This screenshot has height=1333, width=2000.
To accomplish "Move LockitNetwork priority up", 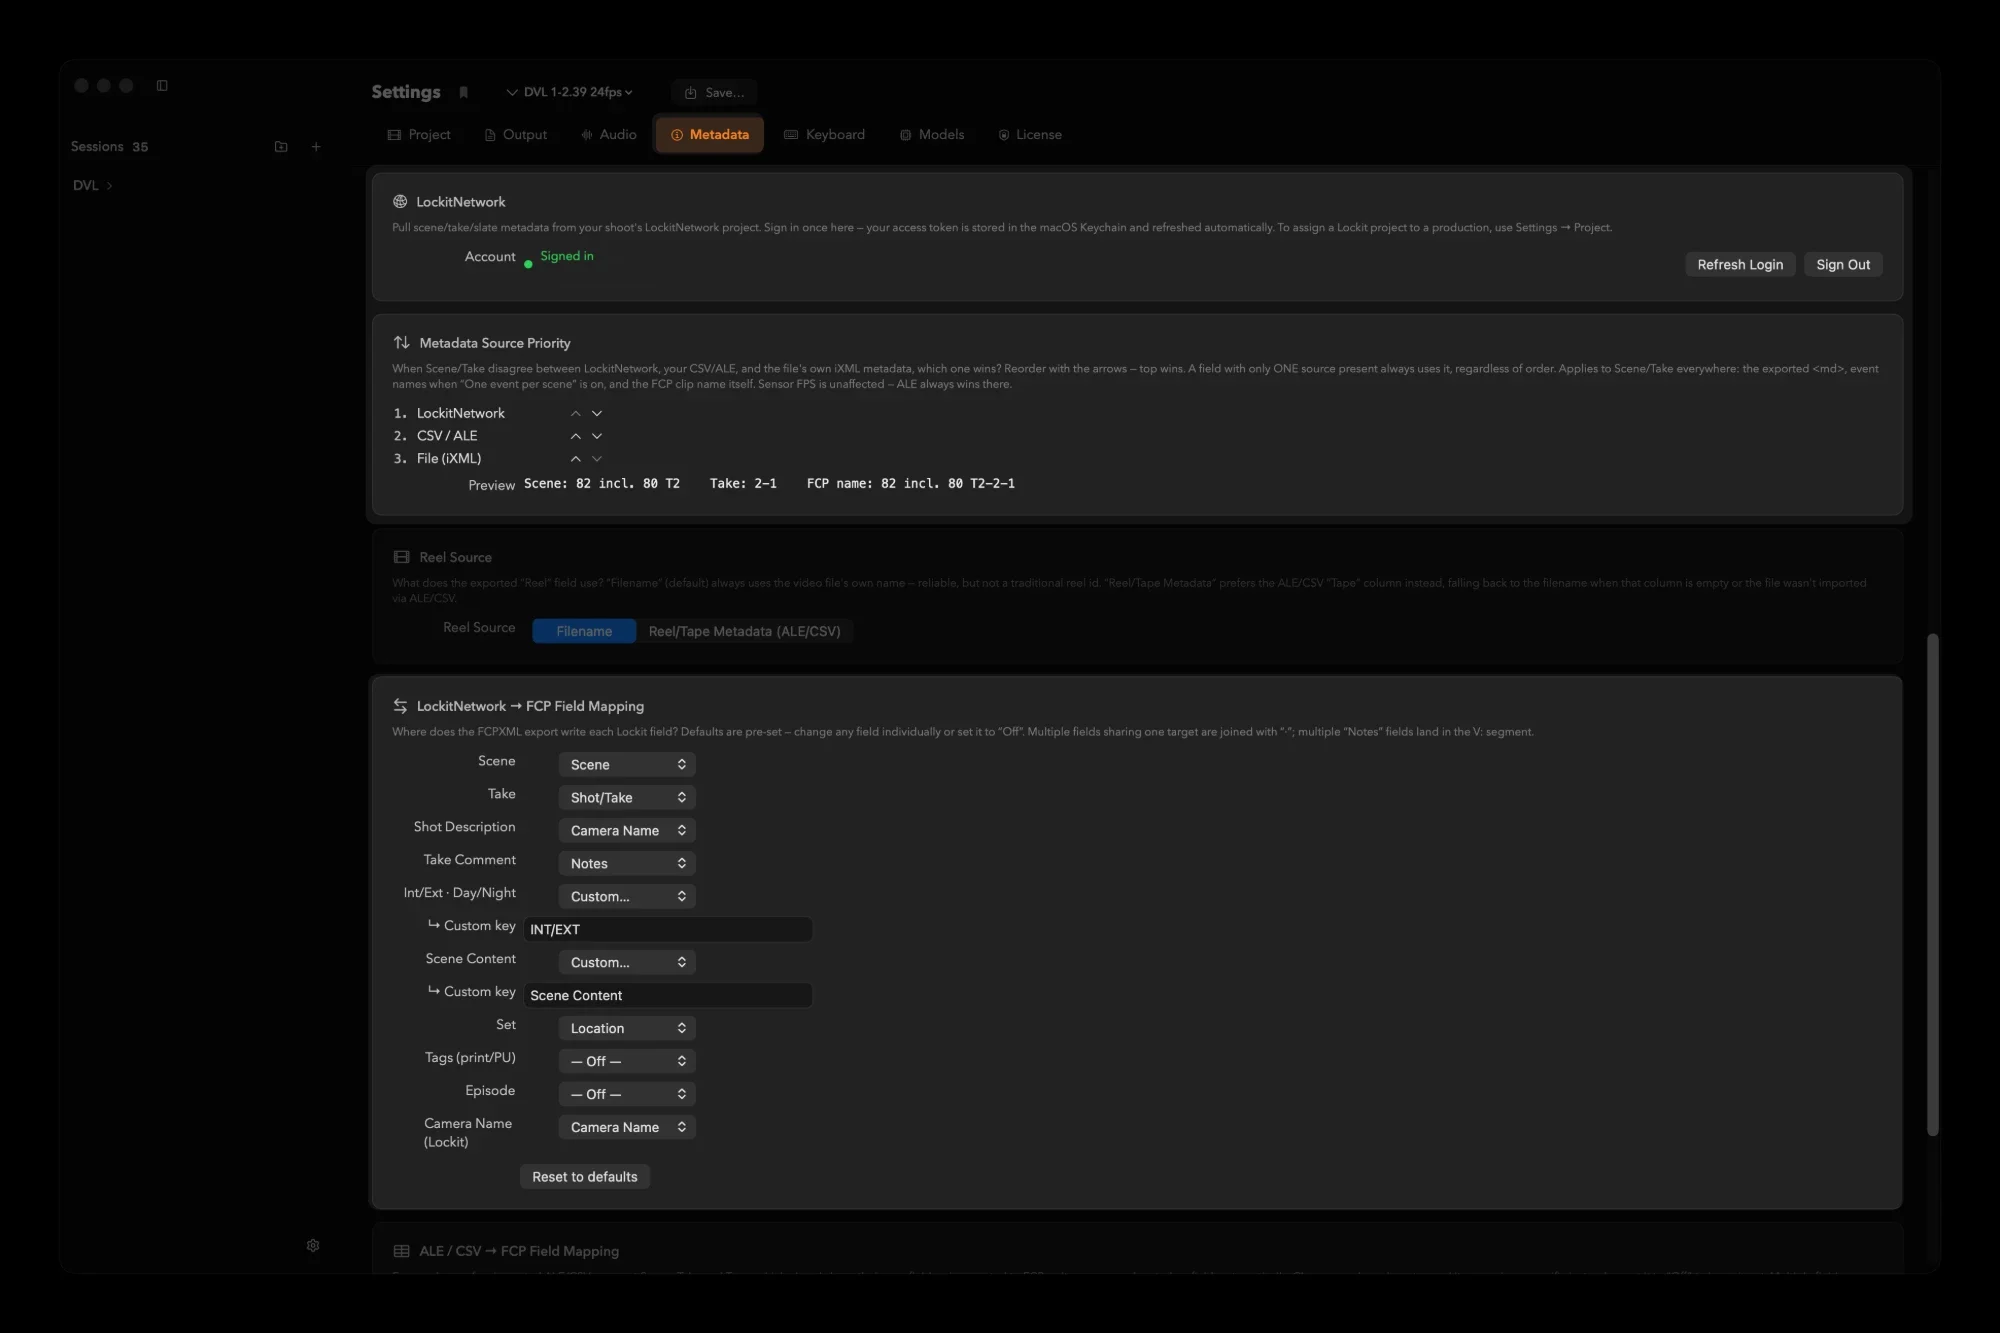I will click(575, 413).
